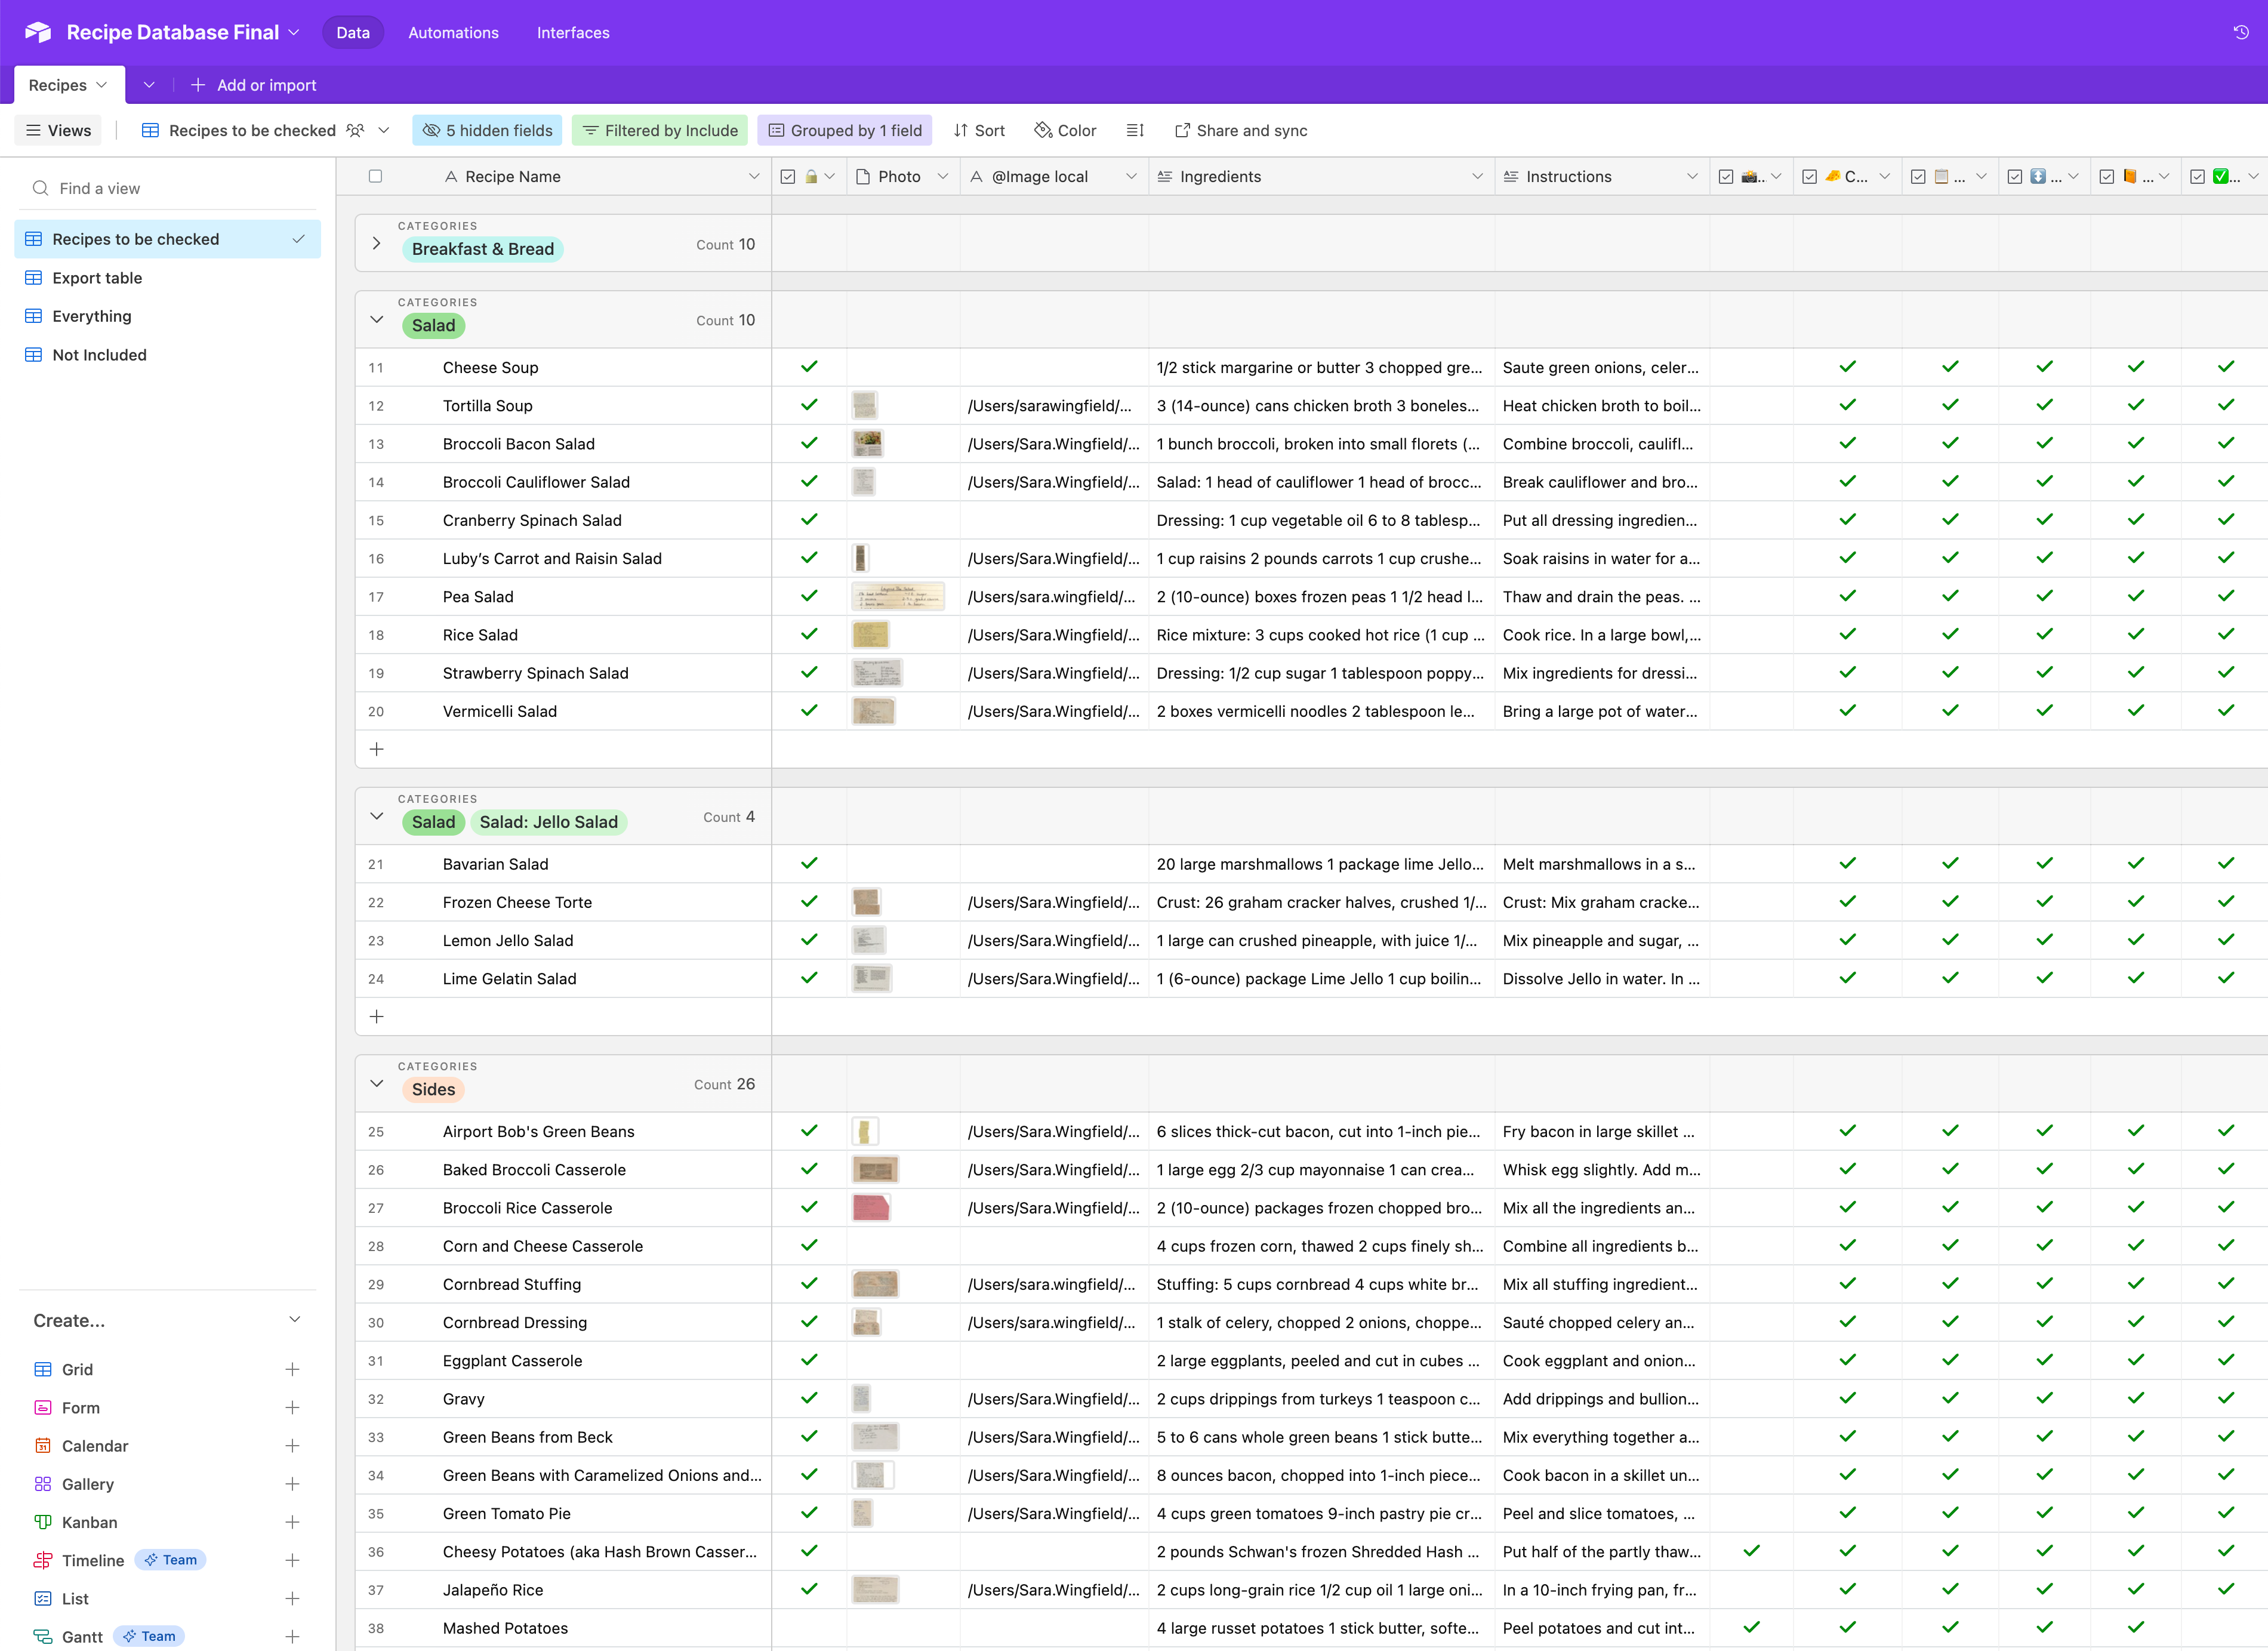Viewport: 2268px width, 1651px height.
Task: Switch to the Automations tab
Action: (453, 32)
